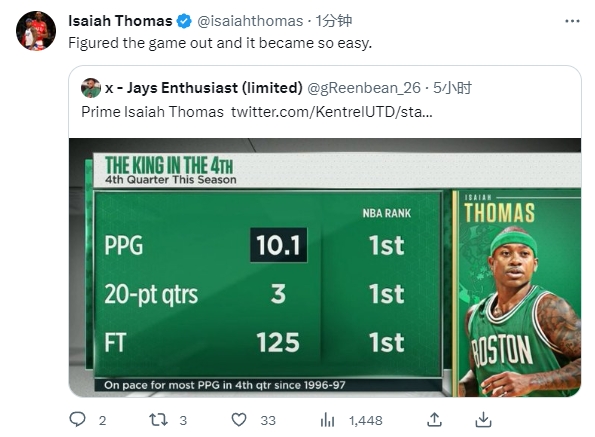Viewport: 595px width, 437px height.
Task: Open the twitter.com/KentrelUTD link
Action: 332,112
